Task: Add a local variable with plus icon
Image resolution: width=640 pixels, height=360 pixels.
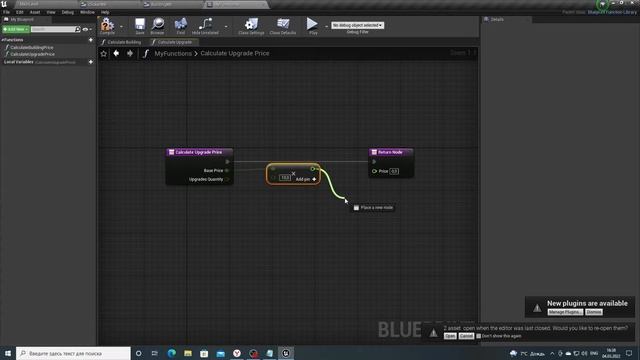Action: point(91,62)
